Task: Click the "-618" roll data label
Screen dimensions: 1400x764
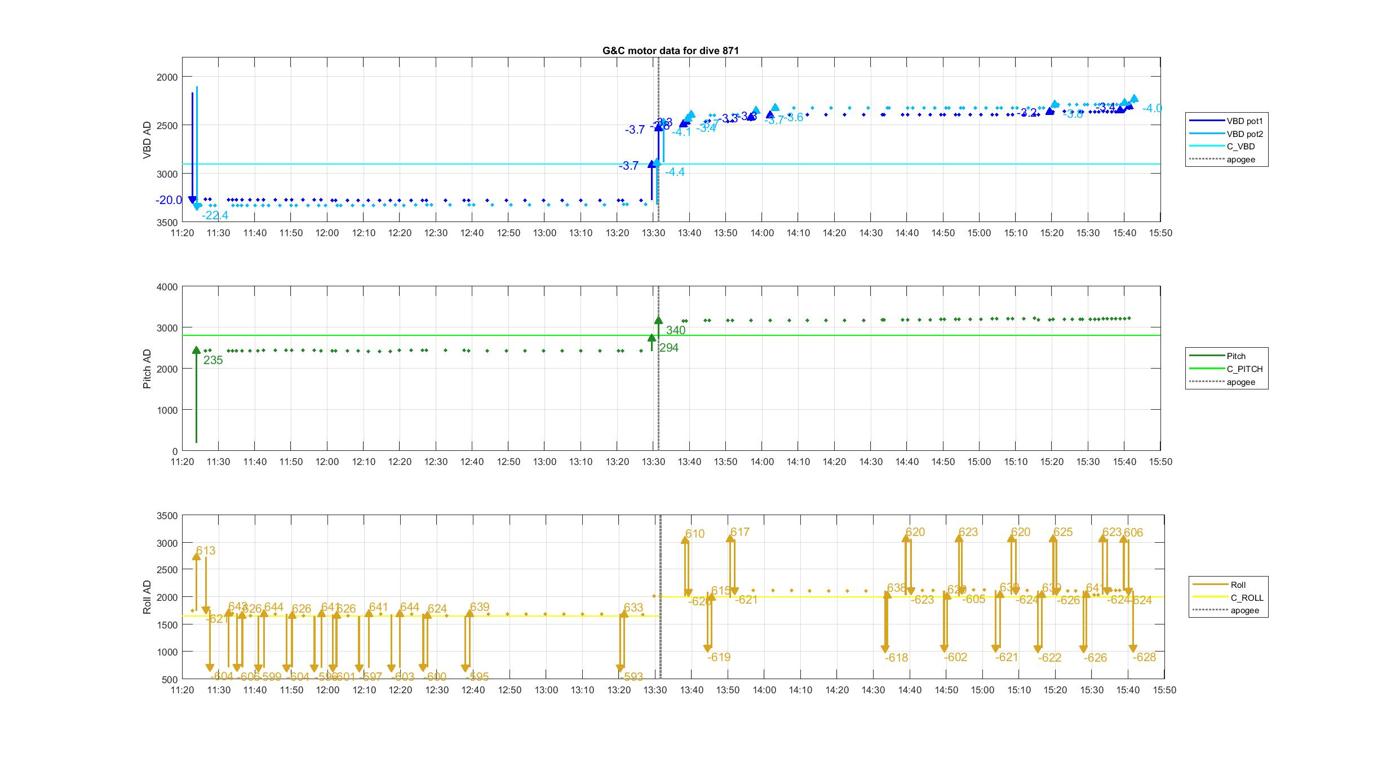Action: pyautogui.click(x=896, y=658)
